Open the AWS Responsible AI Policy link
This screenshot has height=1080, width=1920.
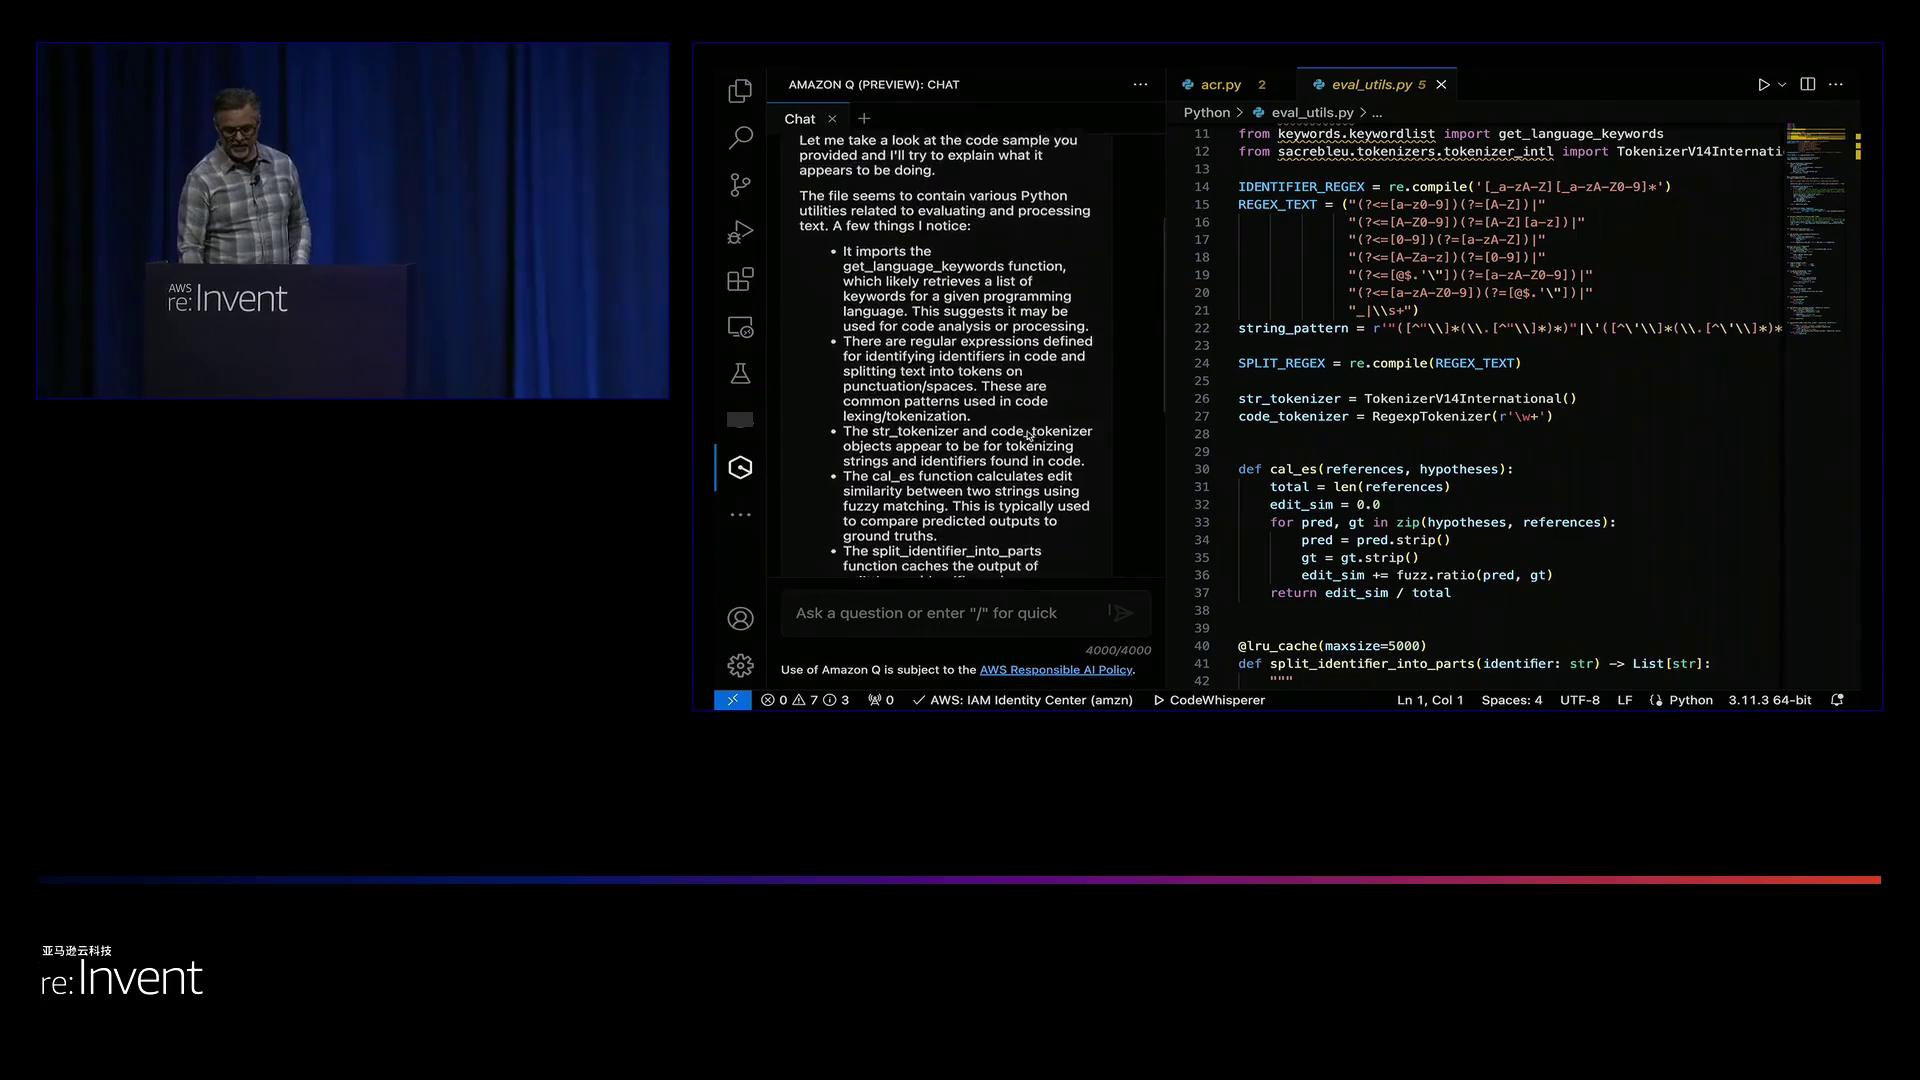tap(1055, 670)
